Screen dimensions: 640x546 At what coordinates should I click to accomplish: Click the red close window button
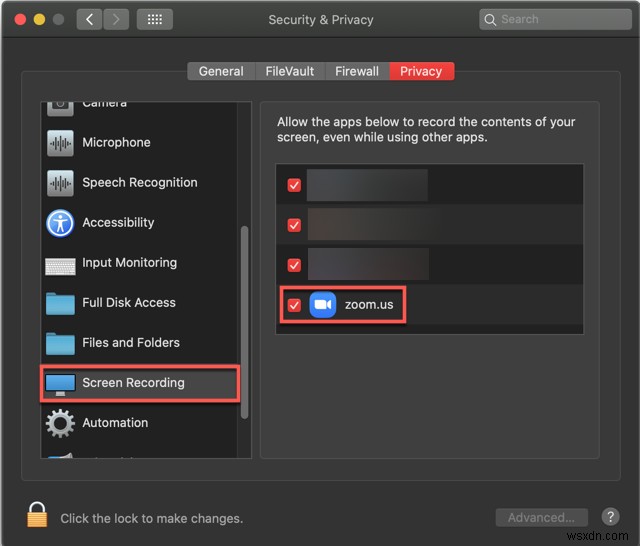(20, 19)
